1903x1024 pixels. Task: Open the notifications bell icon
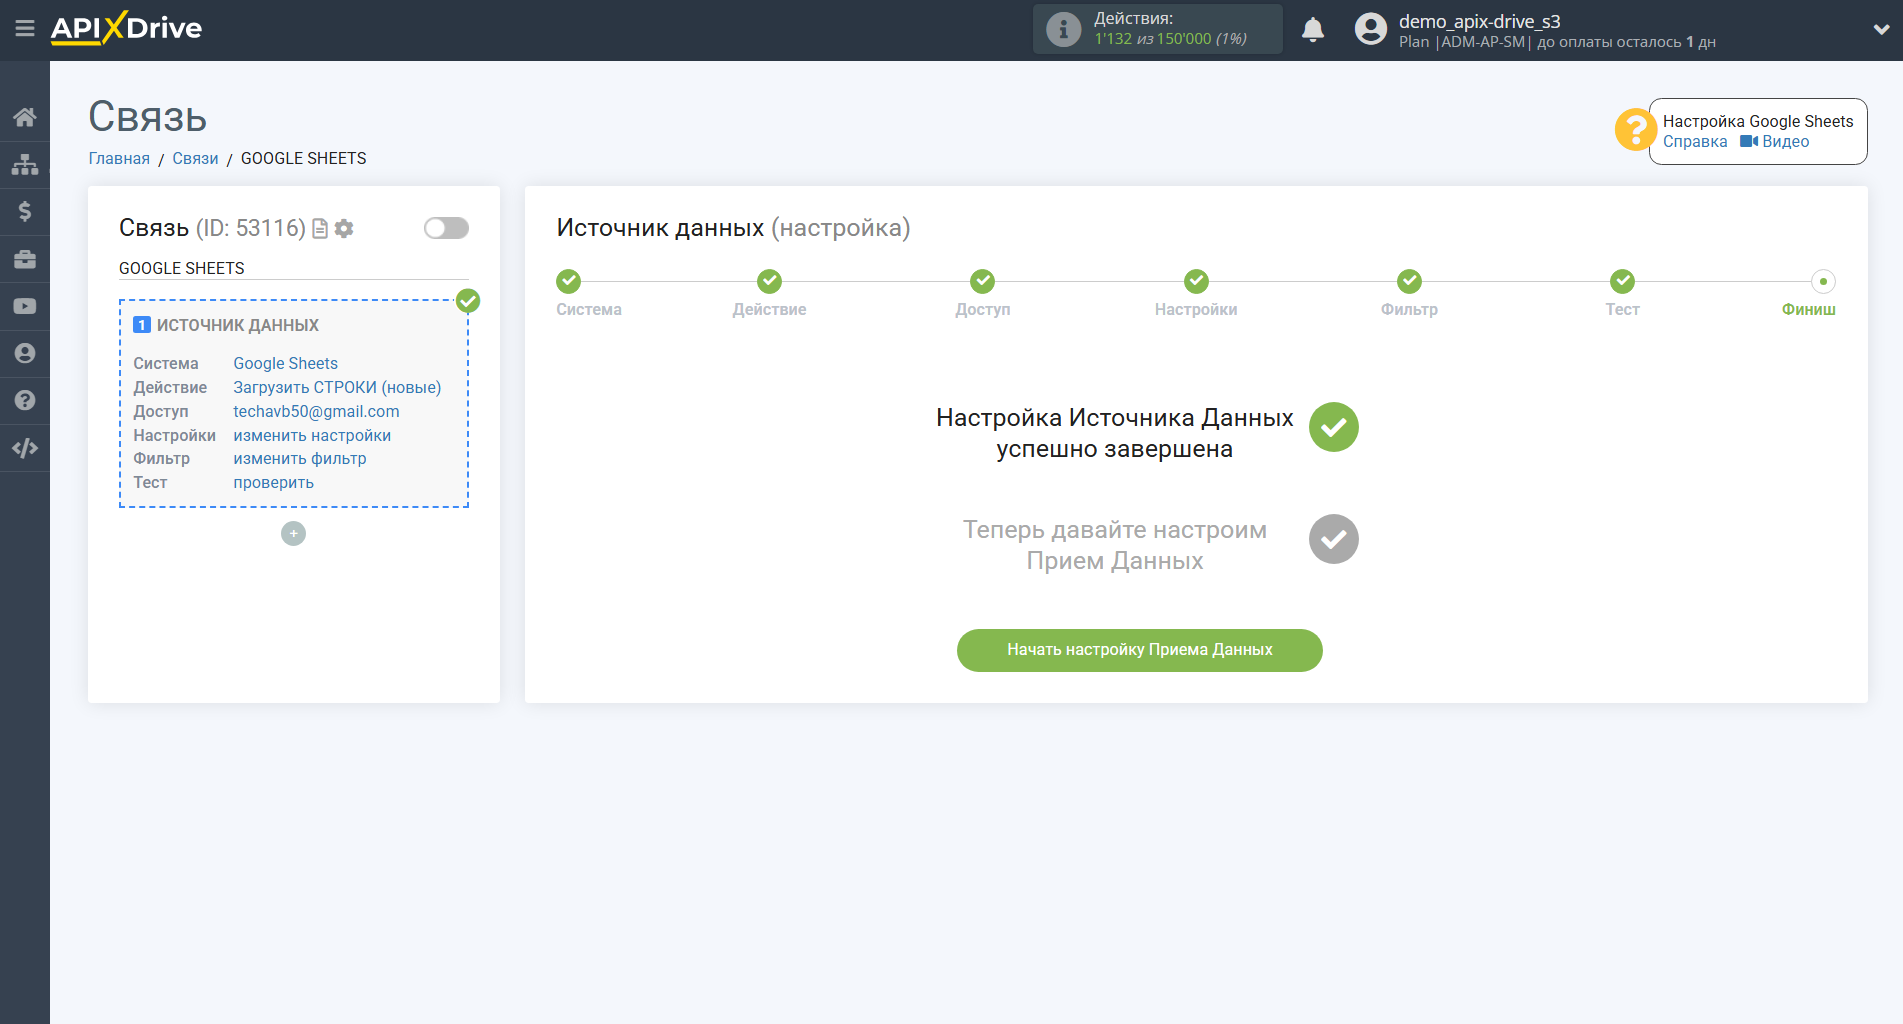coord(1313,29)
